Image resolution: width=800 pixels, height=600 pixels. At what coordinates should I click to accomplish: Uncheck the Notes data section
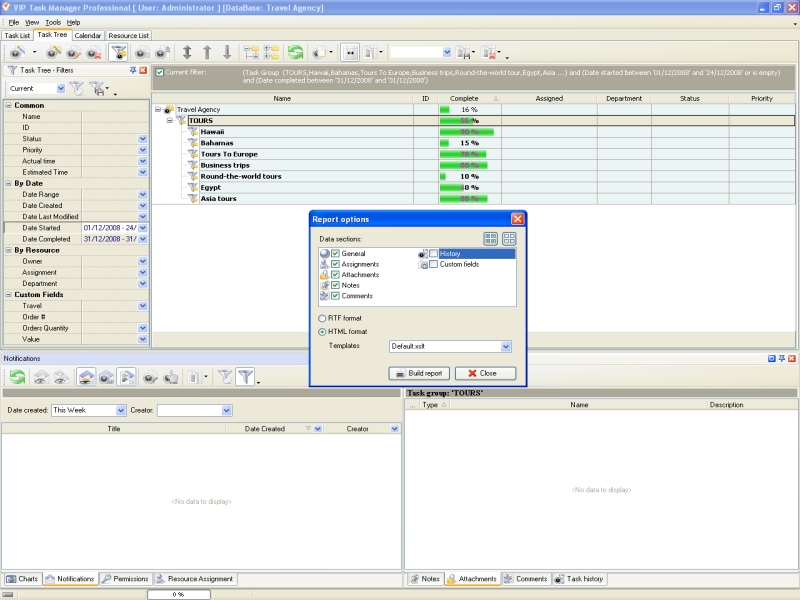[335, 285]
